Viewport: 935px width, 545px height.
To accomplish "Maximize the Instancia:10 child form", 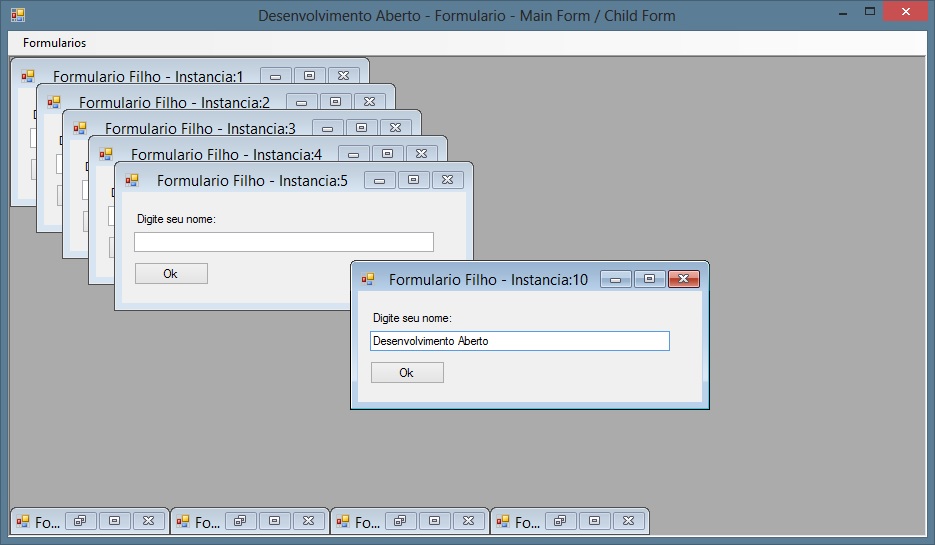I will point(649,280).
